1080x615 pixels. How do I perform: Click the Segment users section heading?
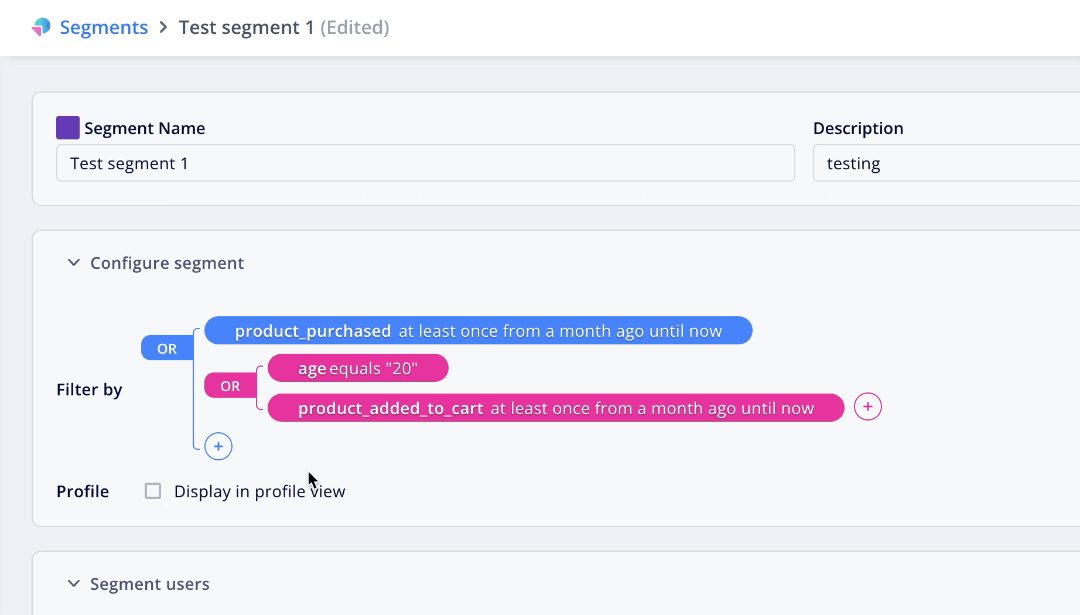point(150,584)
